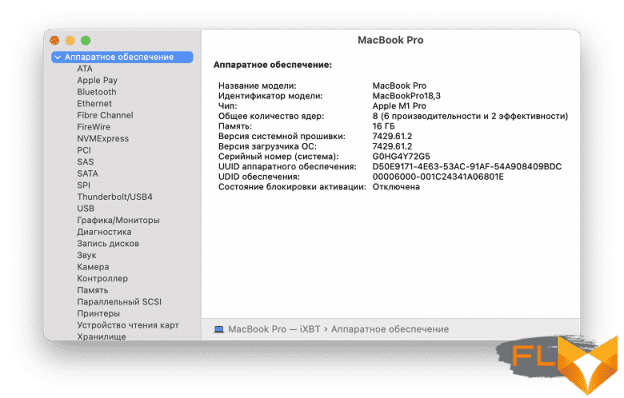Select Графика/Мониторы in the list
The width and height of the screenshot is (624, 398).
tap(118, 220)
